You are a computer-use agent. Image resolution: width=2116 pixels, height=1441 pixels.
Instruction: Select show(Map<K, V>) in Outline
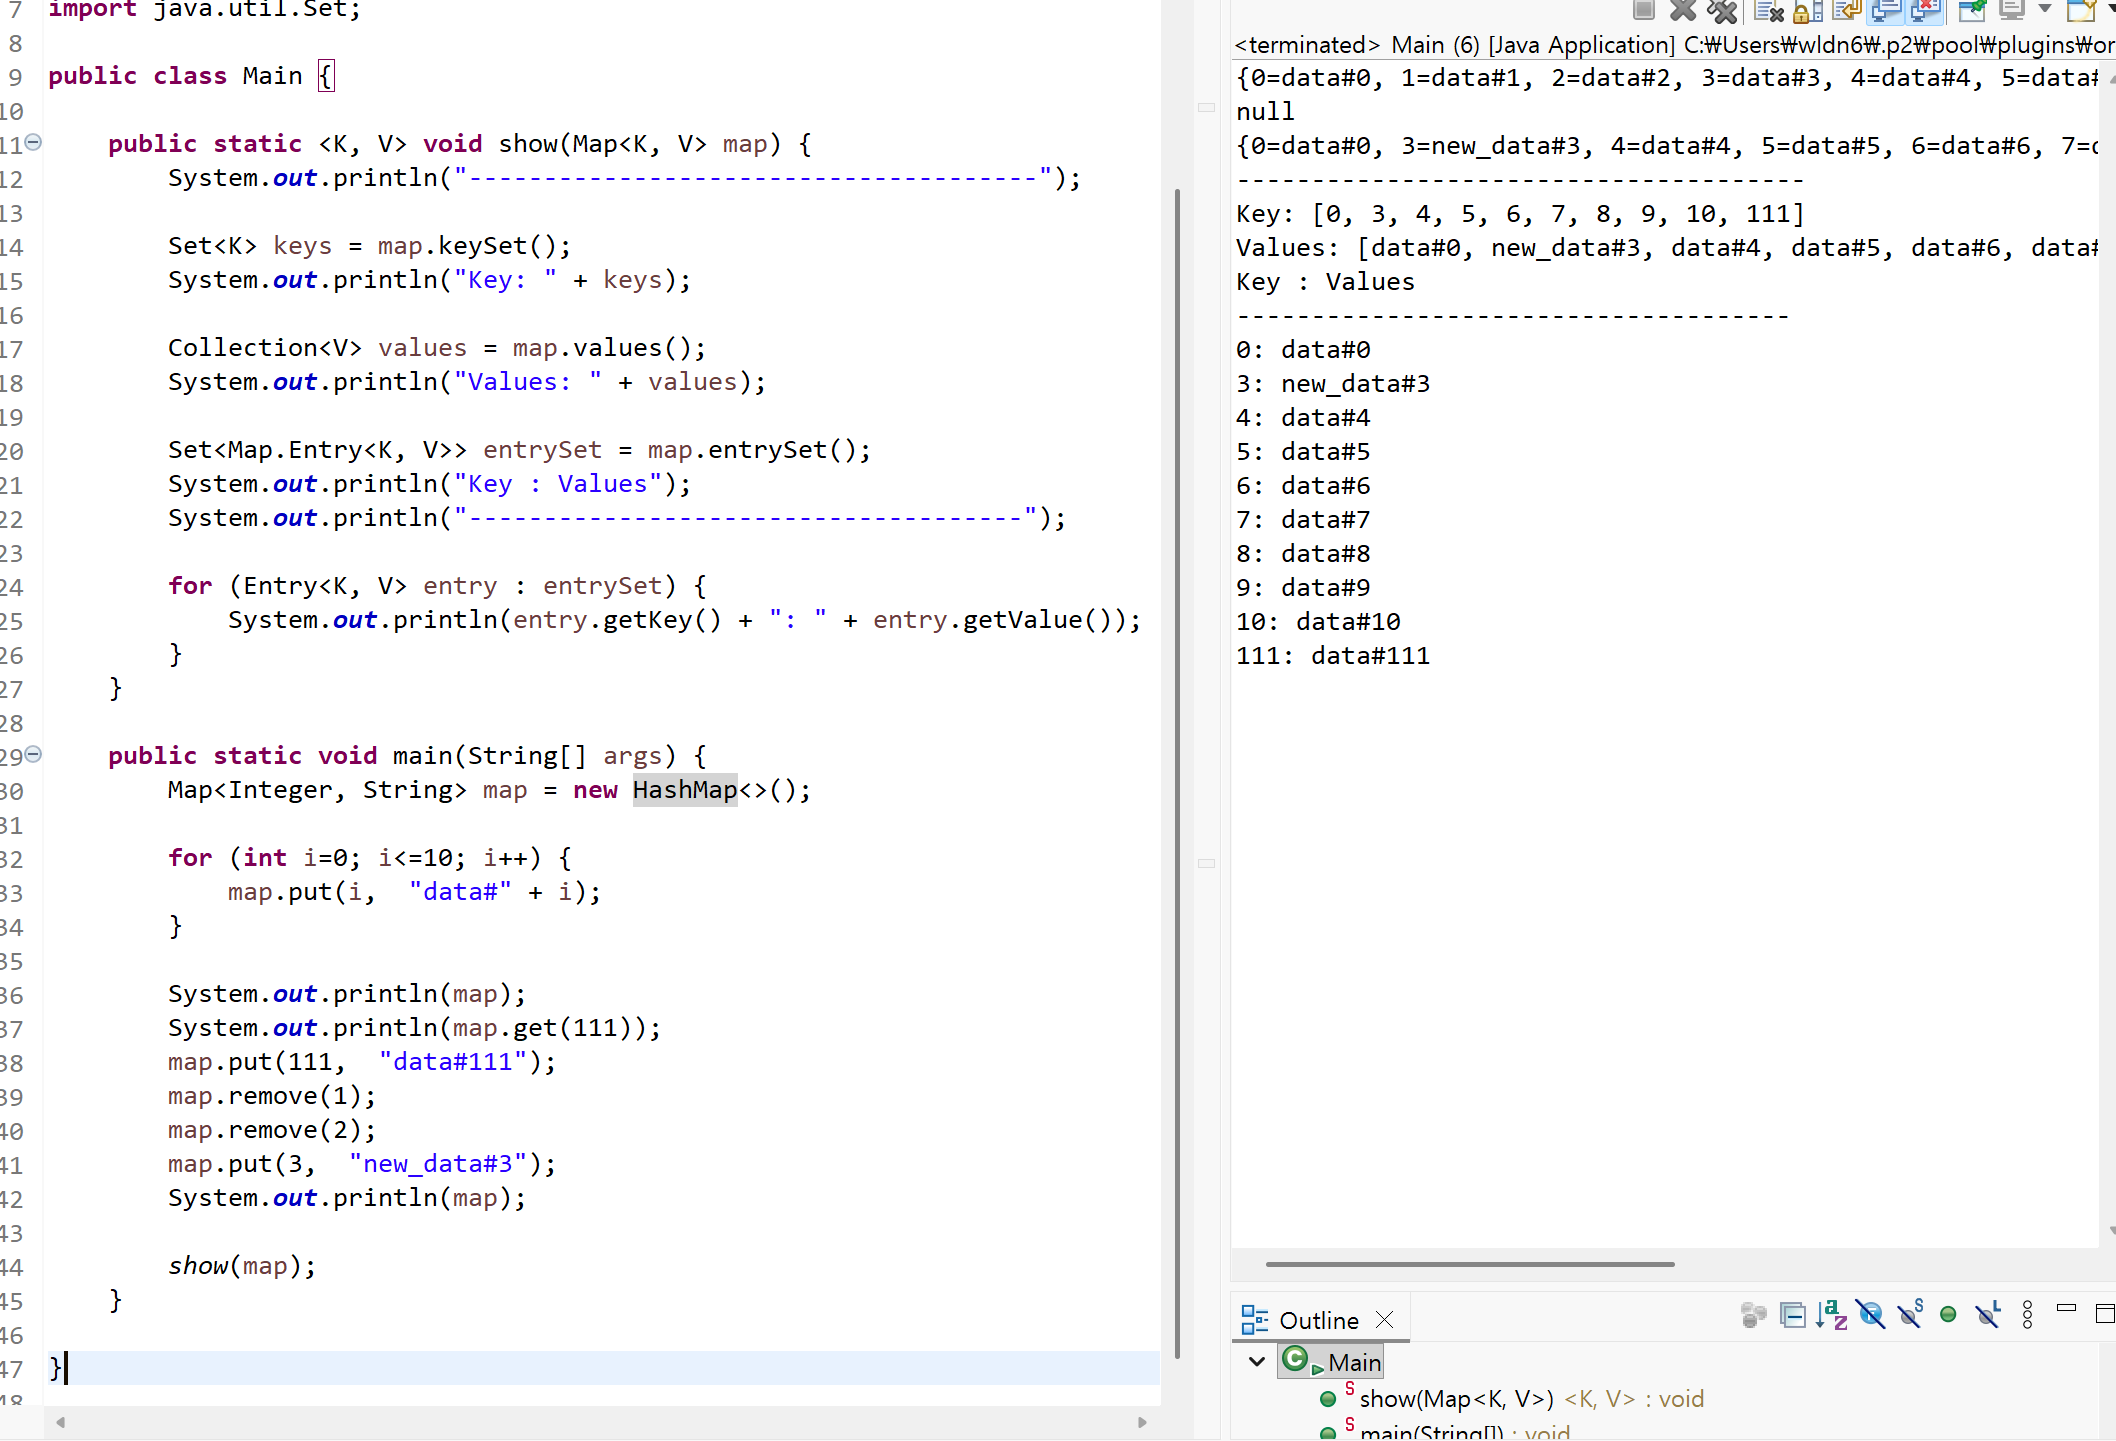1455,1399
